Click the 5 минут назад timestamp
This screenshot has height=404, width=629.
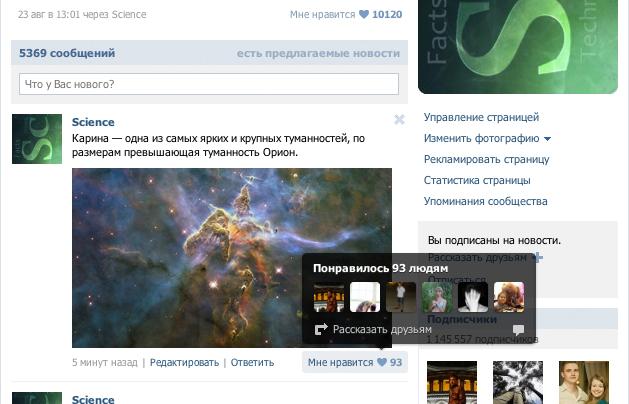[x=105, y=362]
